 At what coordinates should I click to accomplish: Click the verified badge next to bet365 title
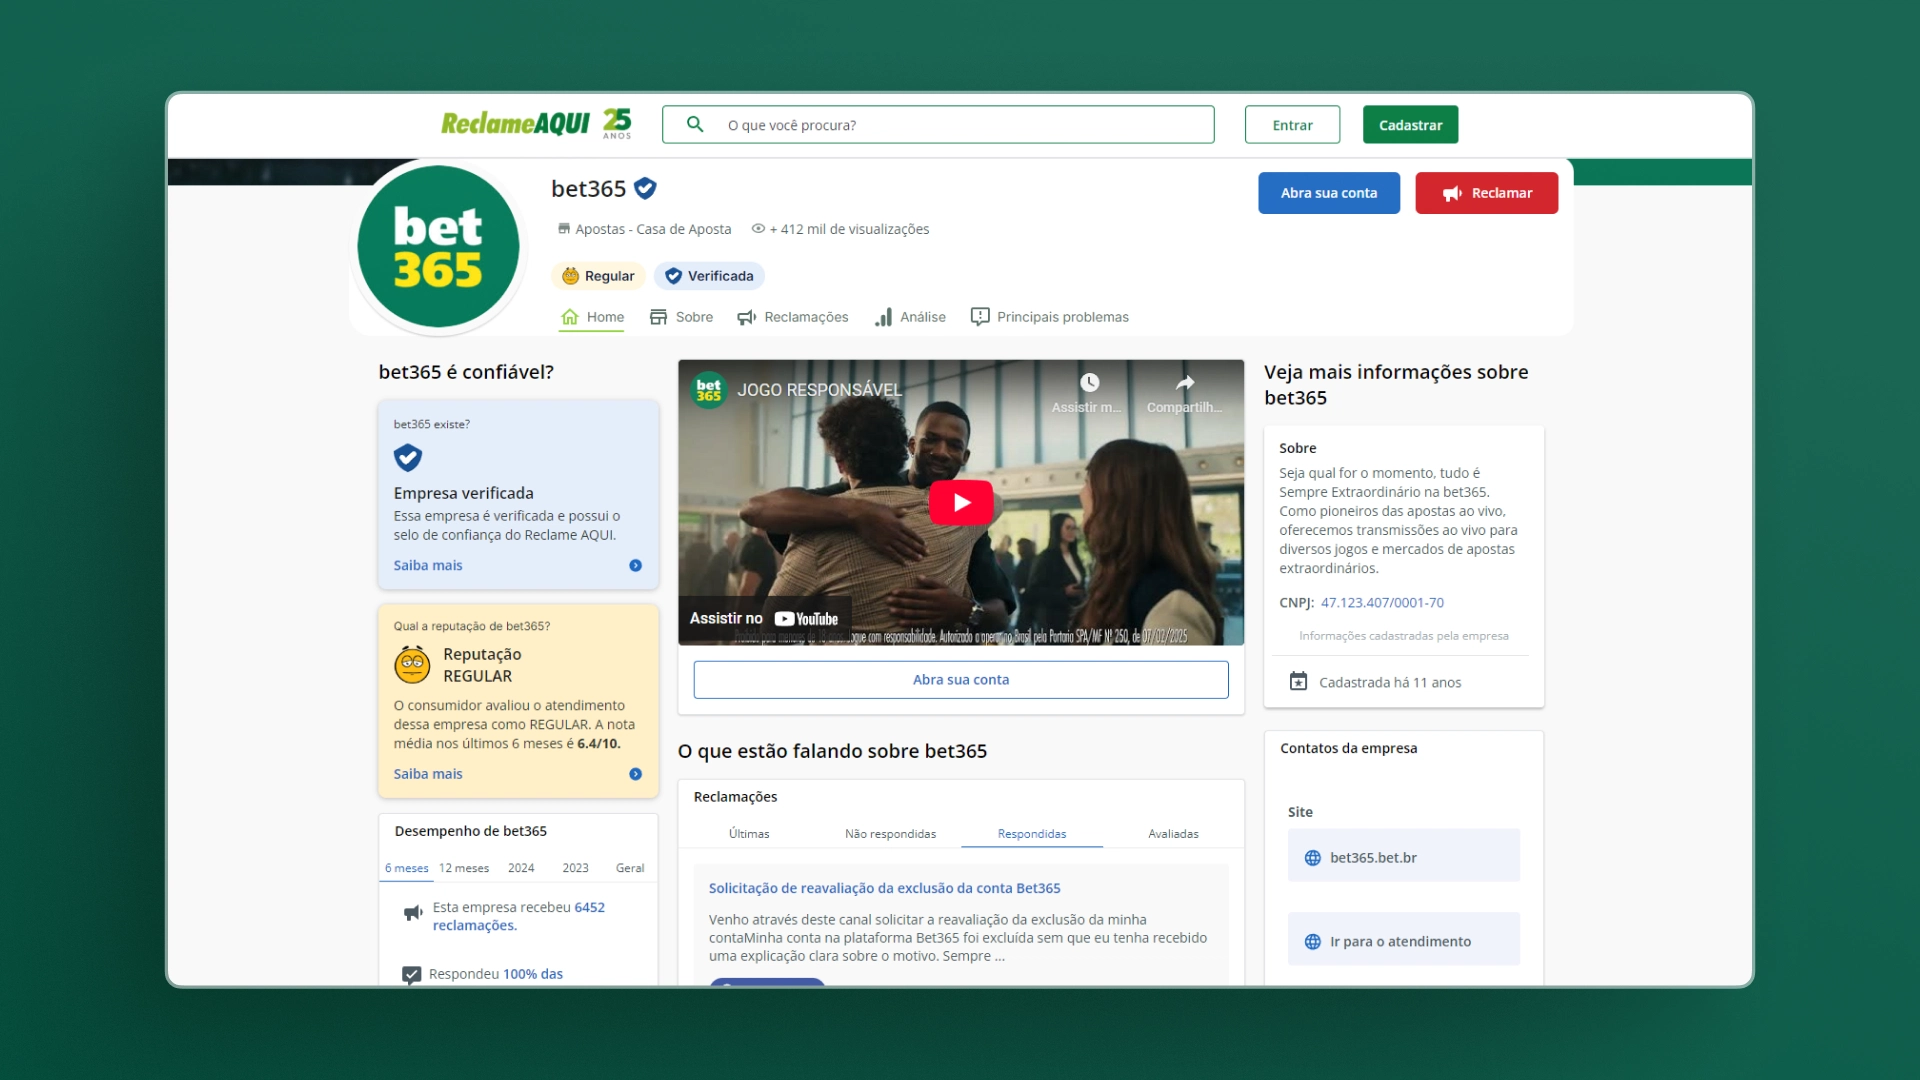click(646, 188)
